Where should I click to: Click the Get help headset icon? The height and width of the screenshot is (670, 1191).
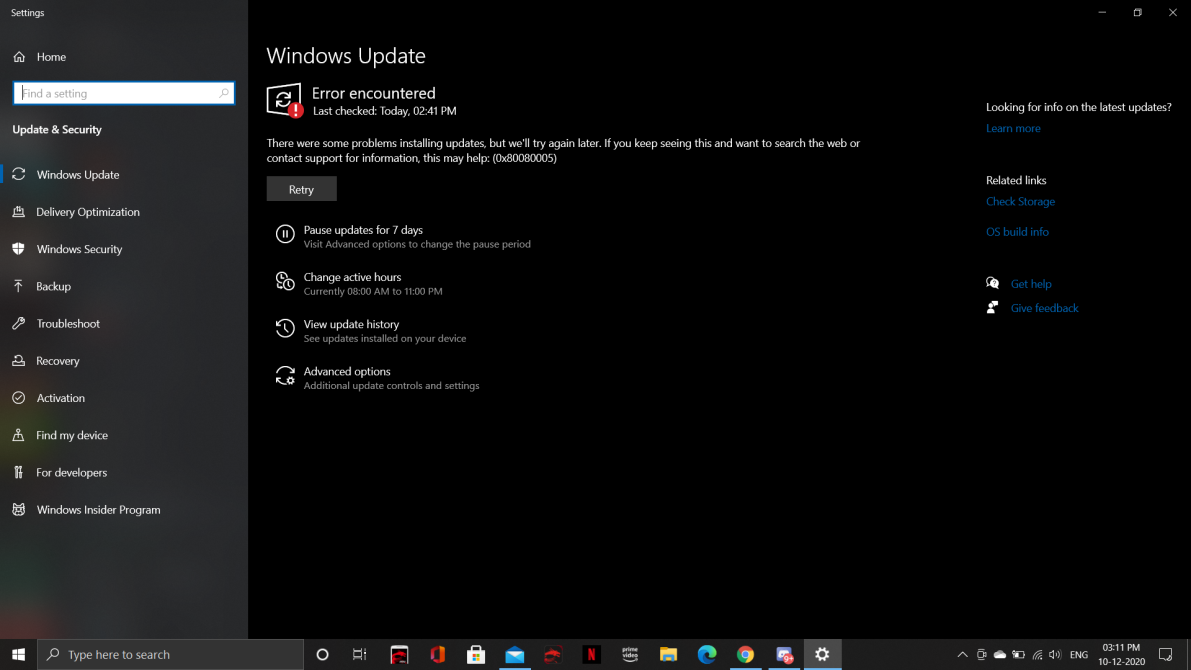[x=992, y=283]
